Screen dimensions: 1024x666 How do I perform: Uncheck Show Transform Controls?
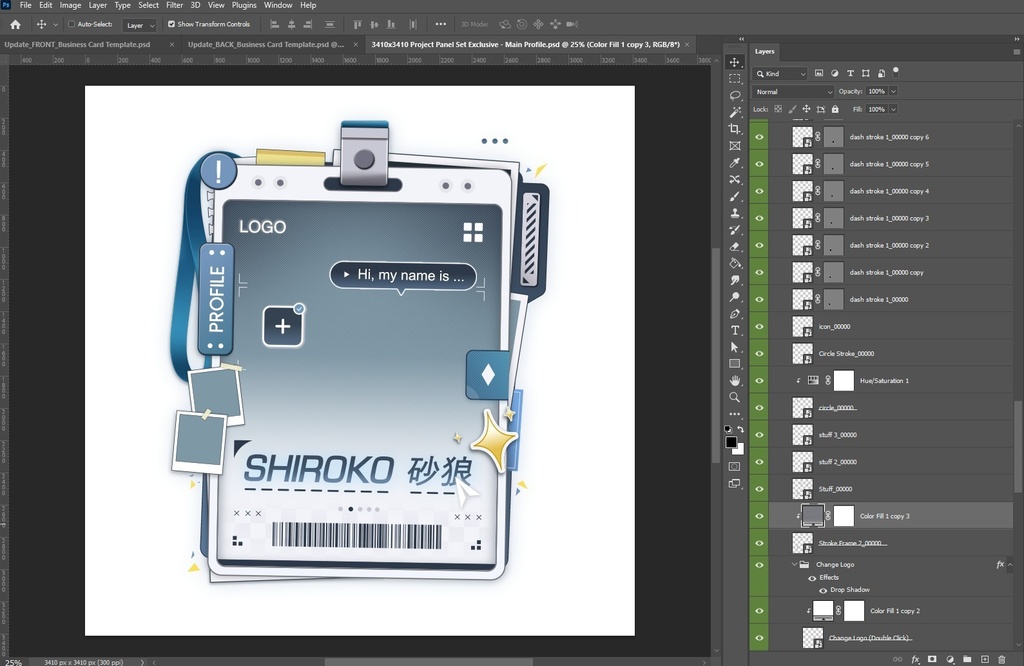[171, 24]
